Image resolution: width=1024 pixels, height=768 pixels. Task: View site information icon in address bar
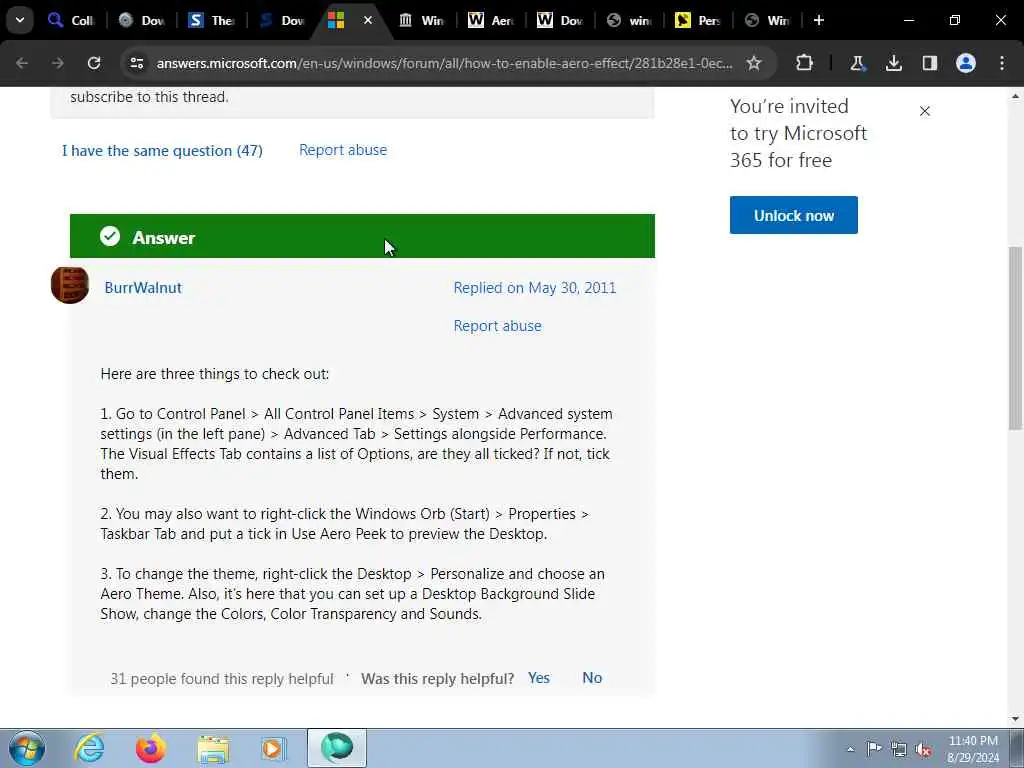click(x=136, y=63)
